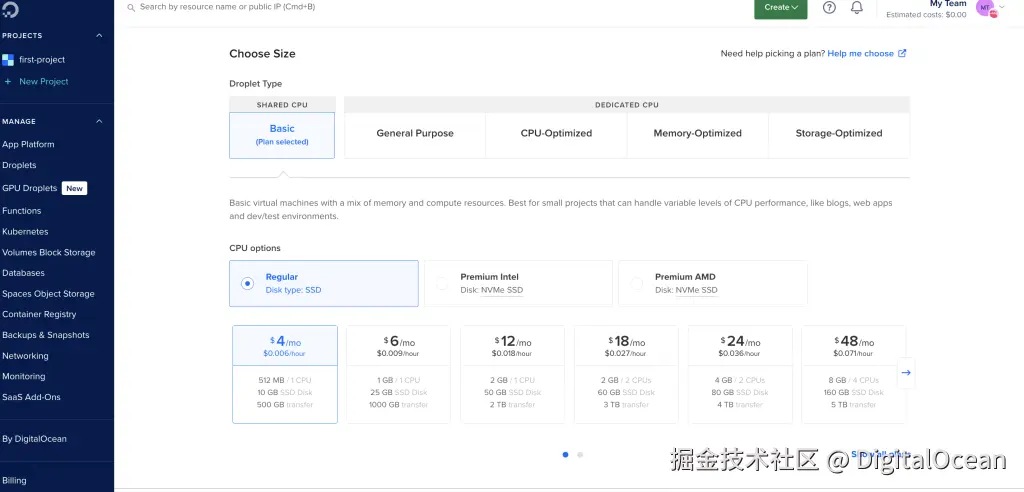Click the user avatar icon

coord(985,8)
